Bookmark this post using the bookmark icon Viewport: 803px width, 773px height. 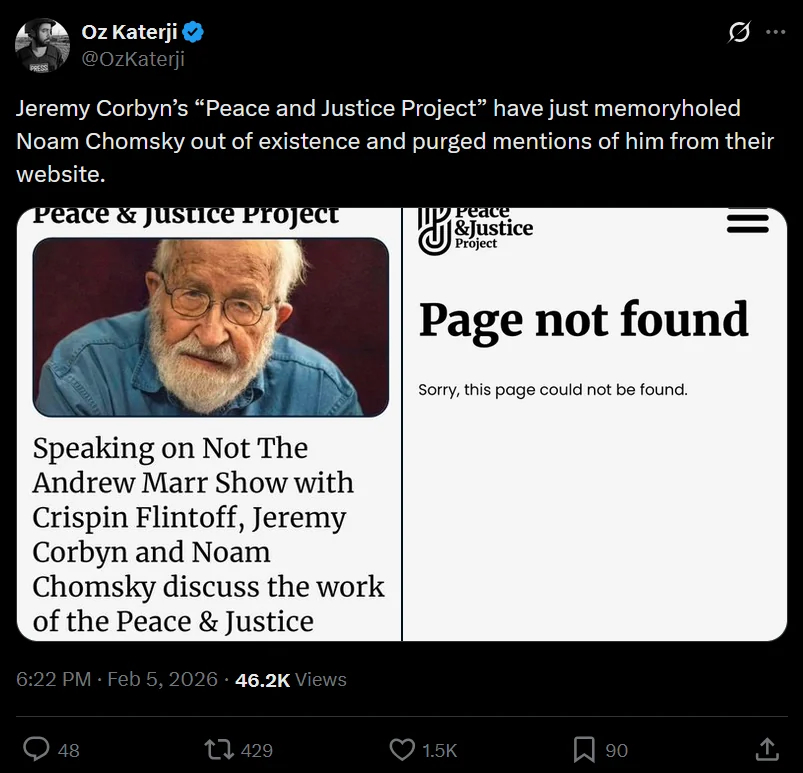(585, 749)
